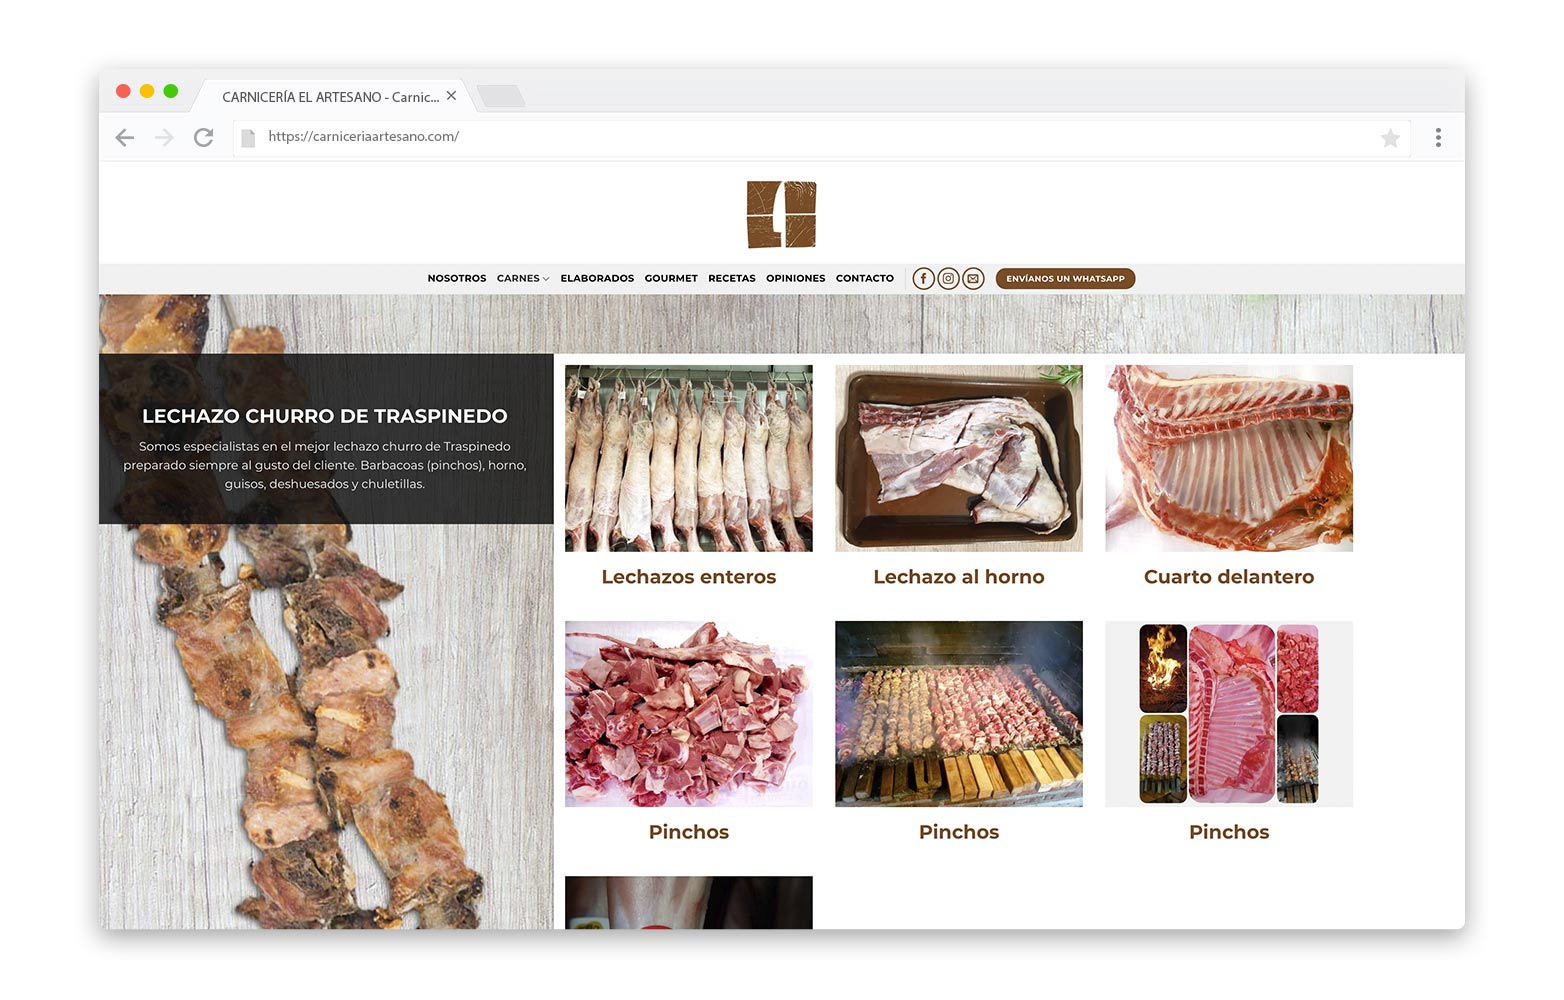The image size is (1564, 1000).
Task: Reload the page with refresh icon
Action: tap(204, 138)
